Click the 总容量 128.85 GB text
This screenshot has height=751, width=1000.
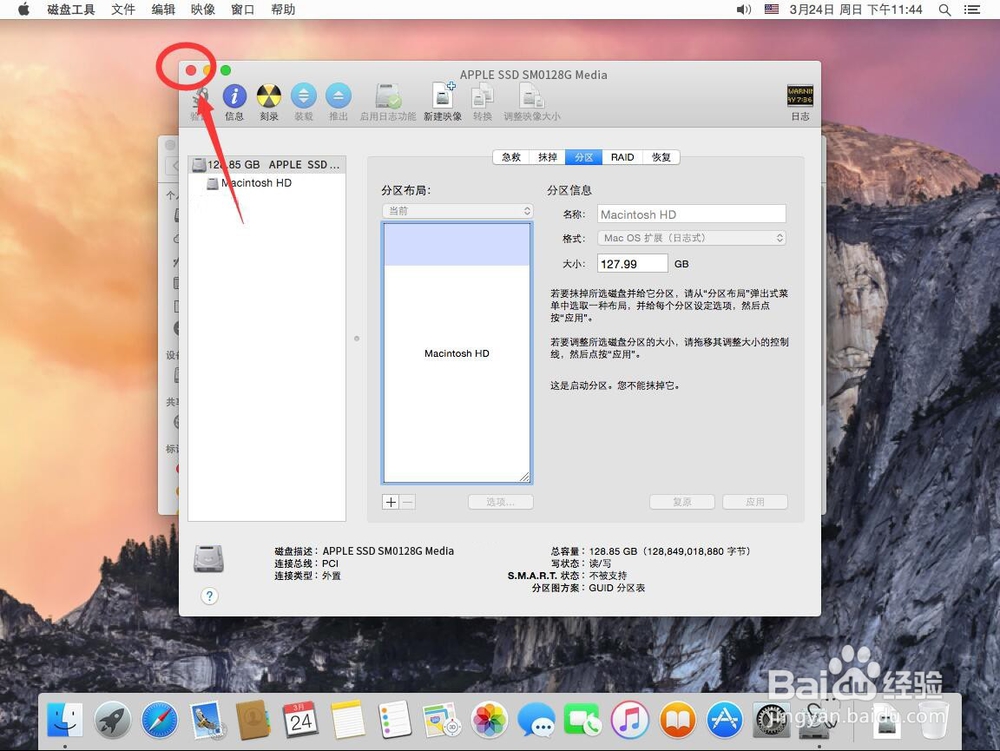[x=651, y=551]
